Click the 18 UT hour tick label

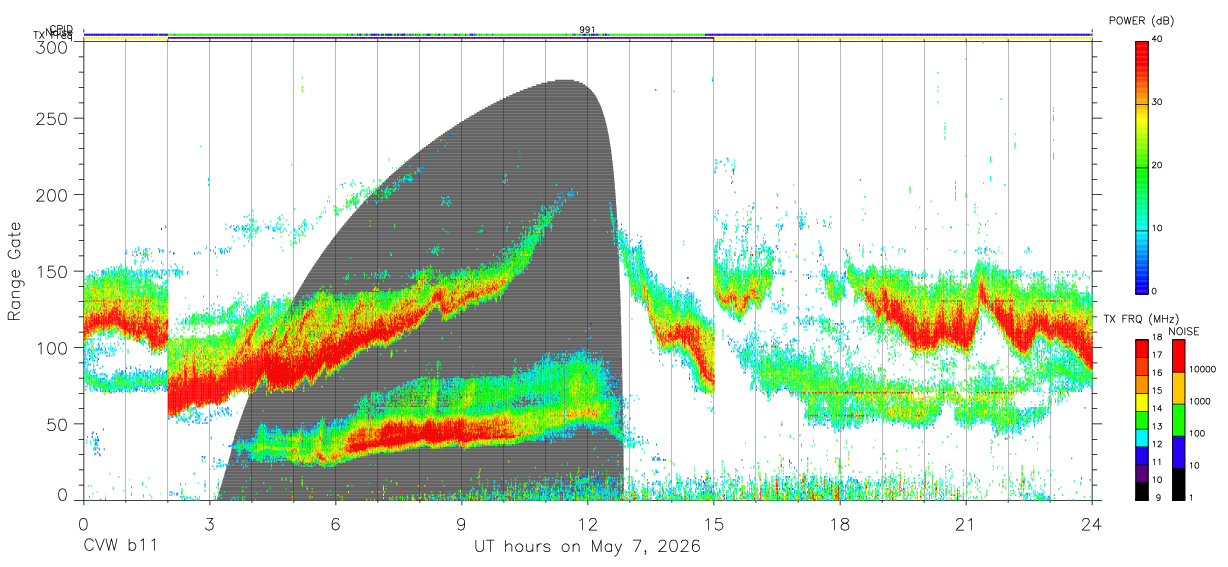(x=840, y=523)
